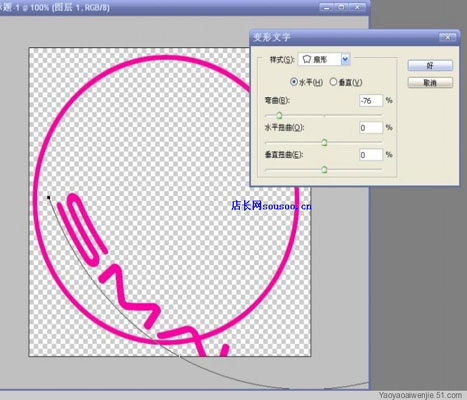Image resolution: width=467 pixels, height=400 pixels.
Task: Click the 垂直扭曲 percentage input field
Action: pyautogui.click(x=371, y=155)
